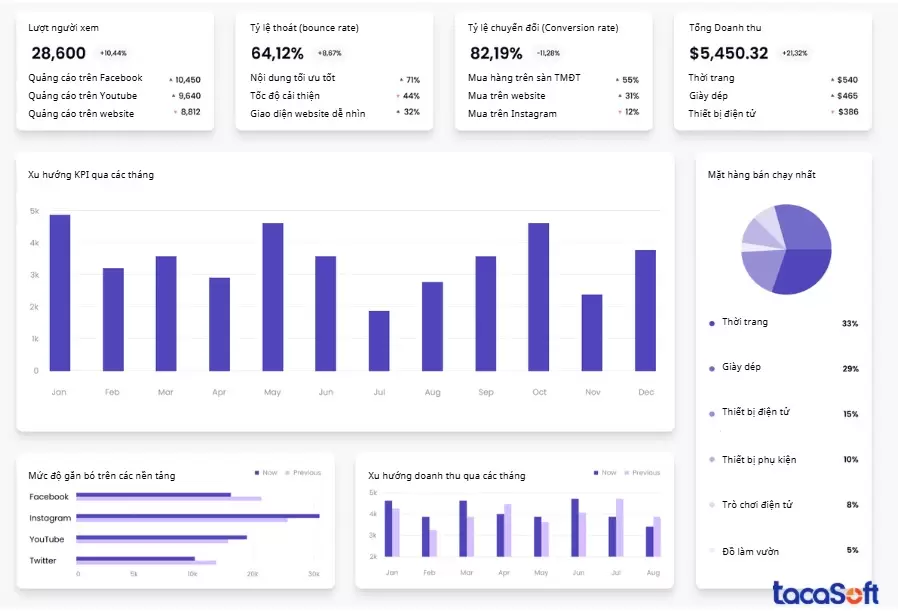Toggle Previous legend in monthly revenue chart
This screenshot has width=898, height=614.
640,472
